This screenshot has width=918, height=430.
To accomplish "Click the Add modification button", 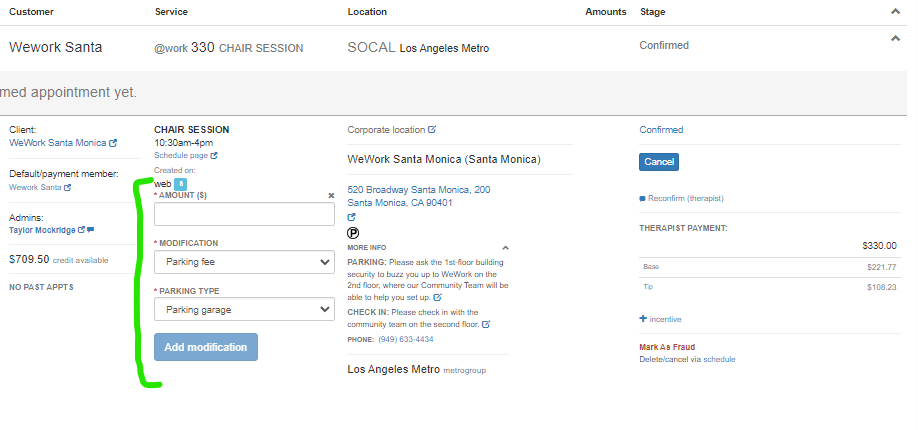I will pyautogui.click(x=206, y=347).
